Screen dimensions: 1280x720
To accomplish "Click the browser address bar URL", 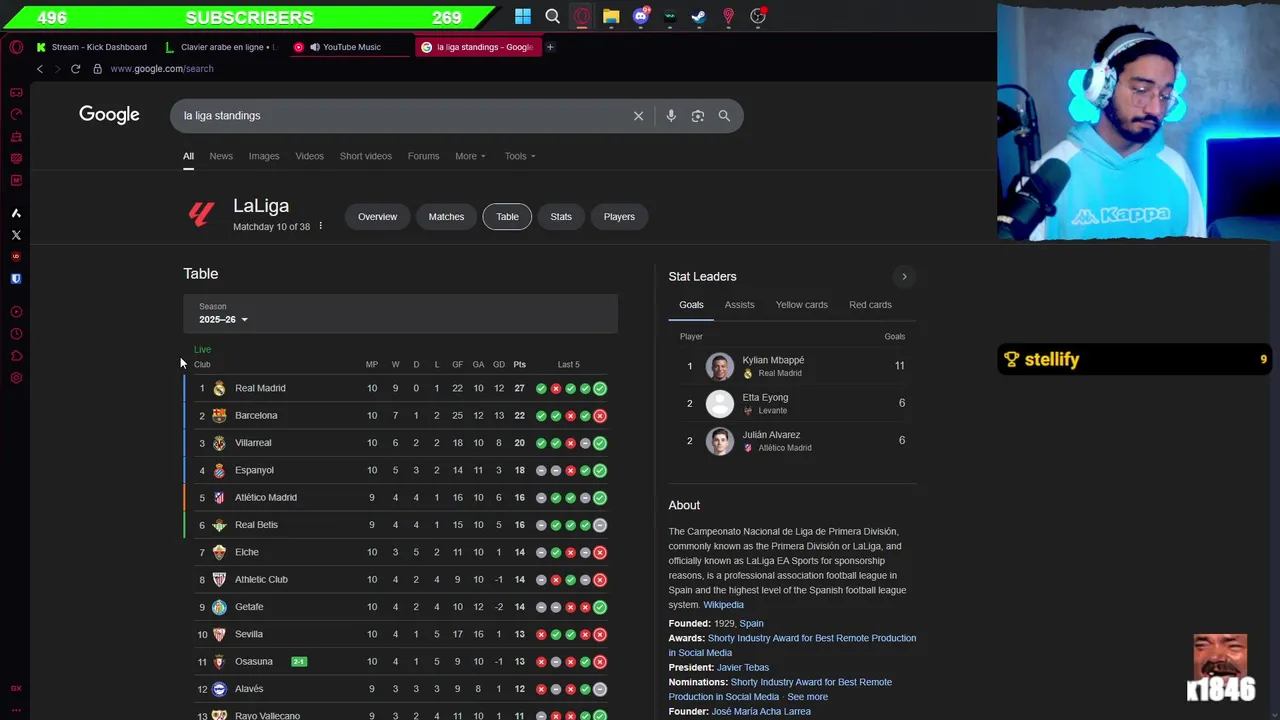I will [162, 69].
